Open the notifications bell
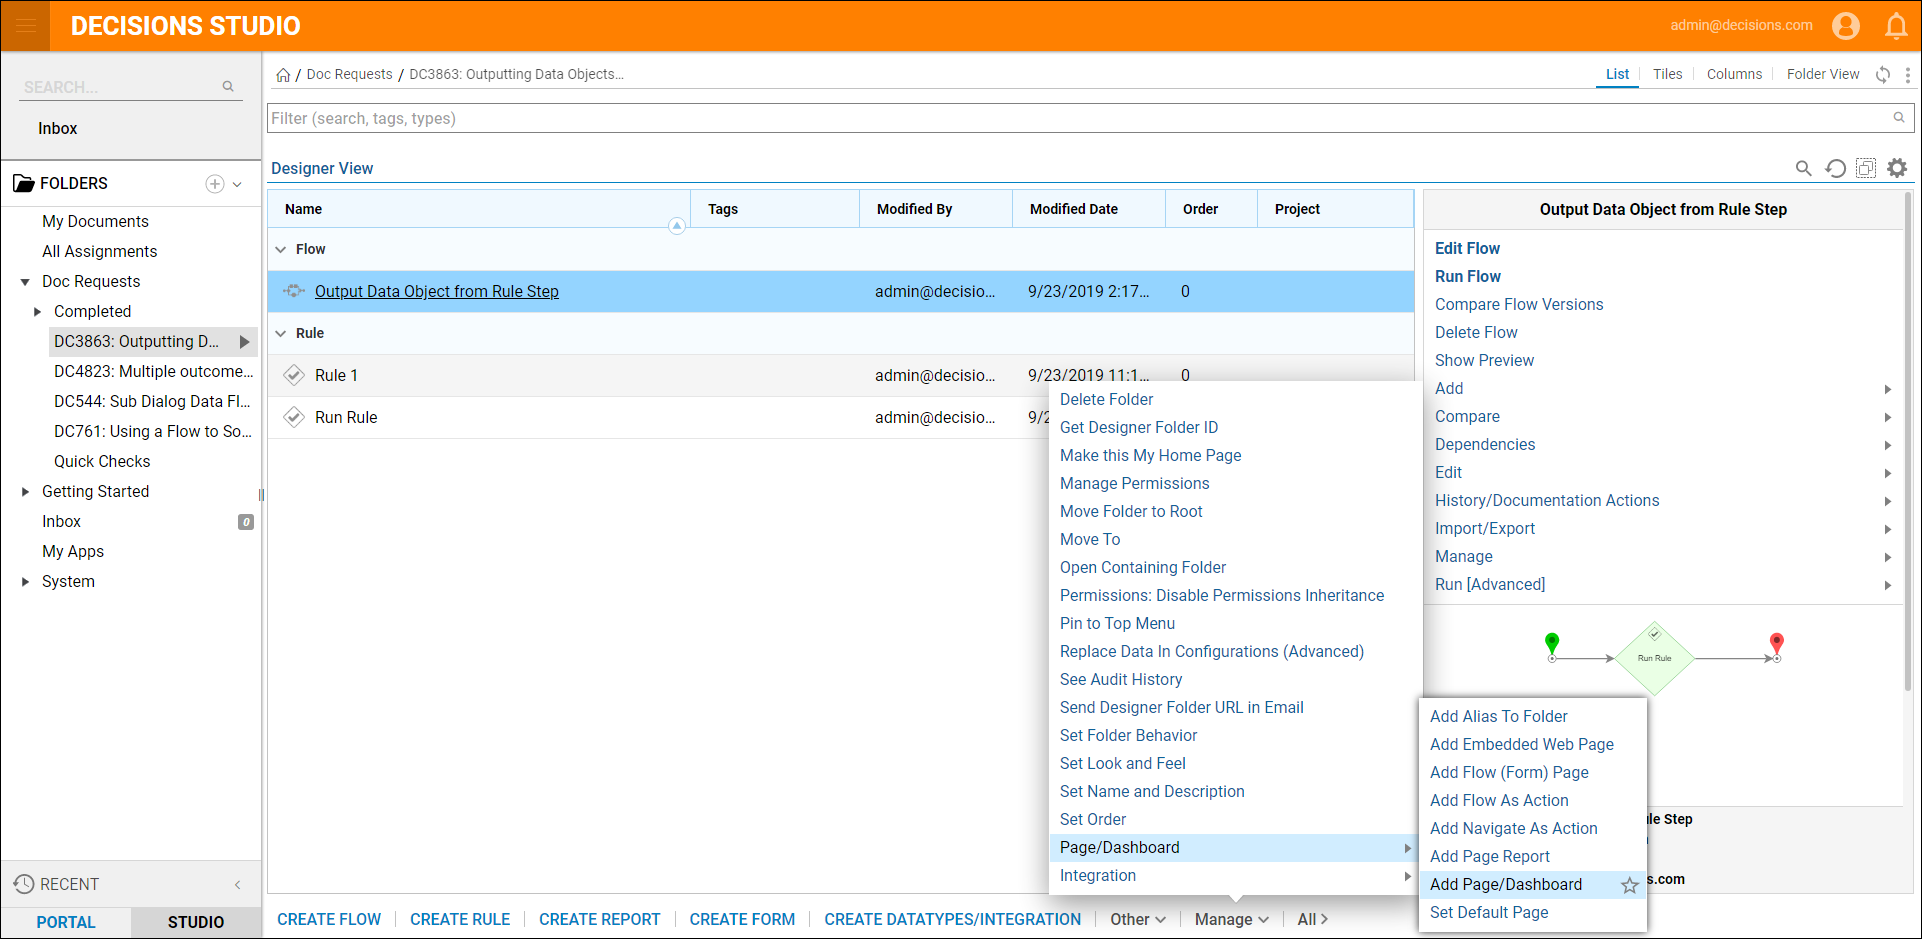 (1896, 26)
